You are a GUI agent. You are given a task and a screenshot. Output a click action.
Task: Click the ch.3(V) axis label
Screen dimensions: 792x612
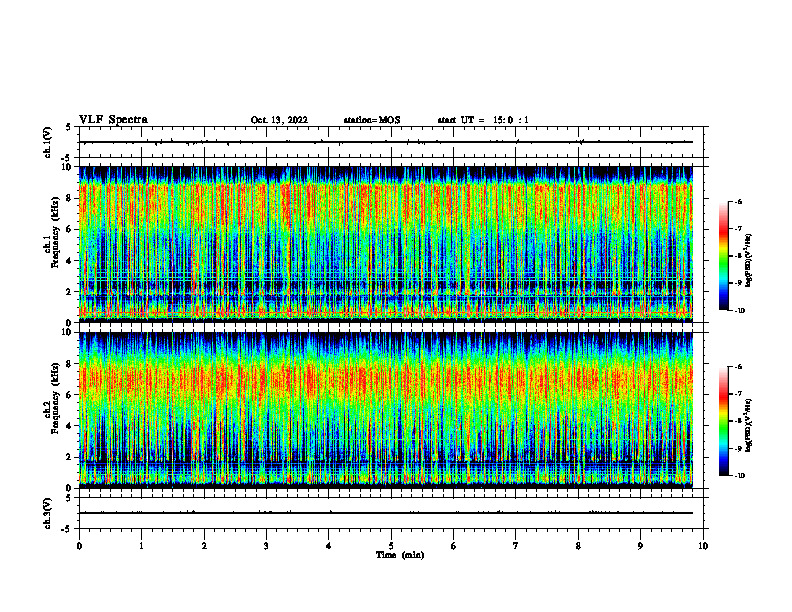click(x=48, y=513)
